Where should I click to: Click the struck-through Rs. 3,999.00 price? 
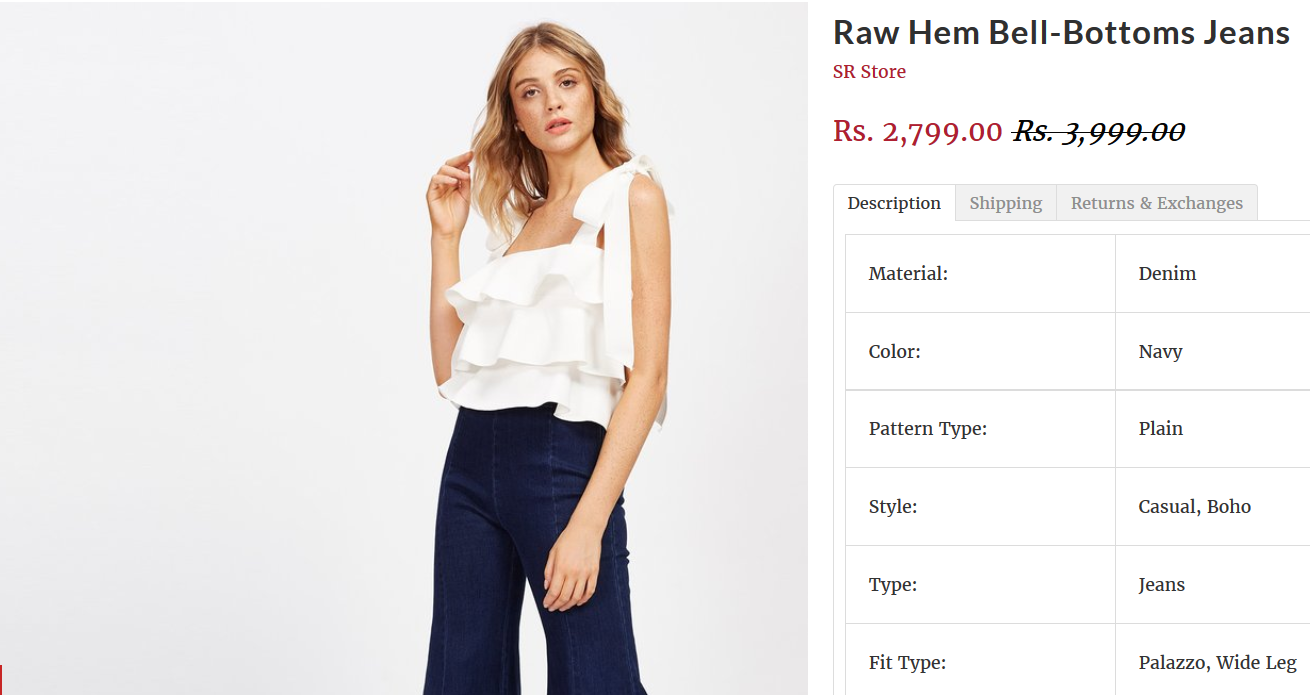(x=1099, y=131)
